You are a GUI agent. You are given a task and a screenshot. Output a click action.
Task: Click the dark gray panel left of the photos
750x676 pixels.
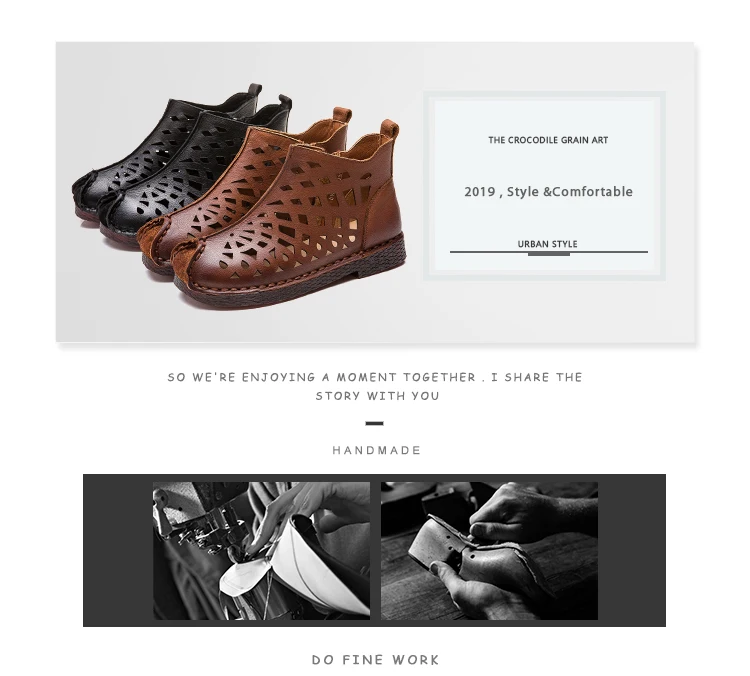(118, 550)
